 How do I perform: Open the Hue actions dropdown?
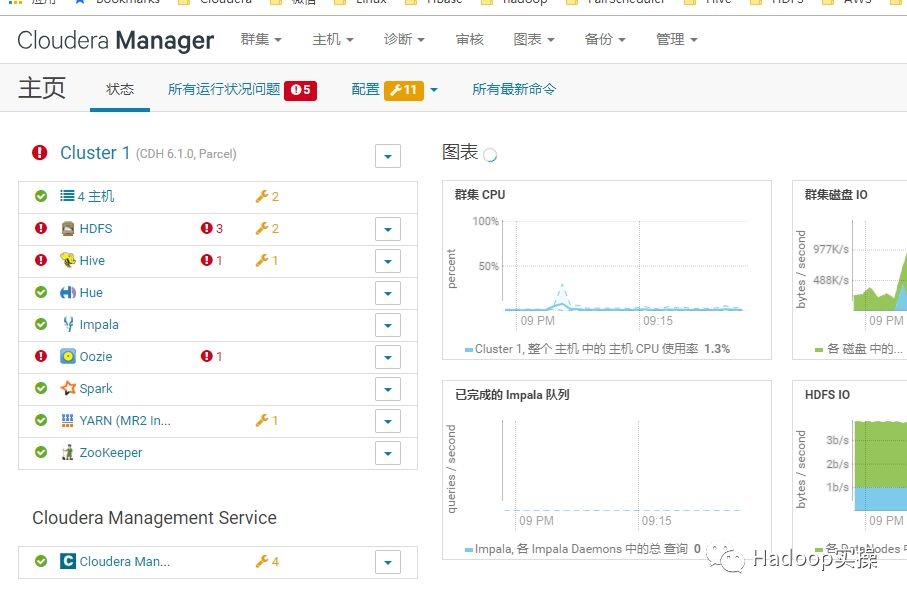pyautogui.click(x=388, y=293)
